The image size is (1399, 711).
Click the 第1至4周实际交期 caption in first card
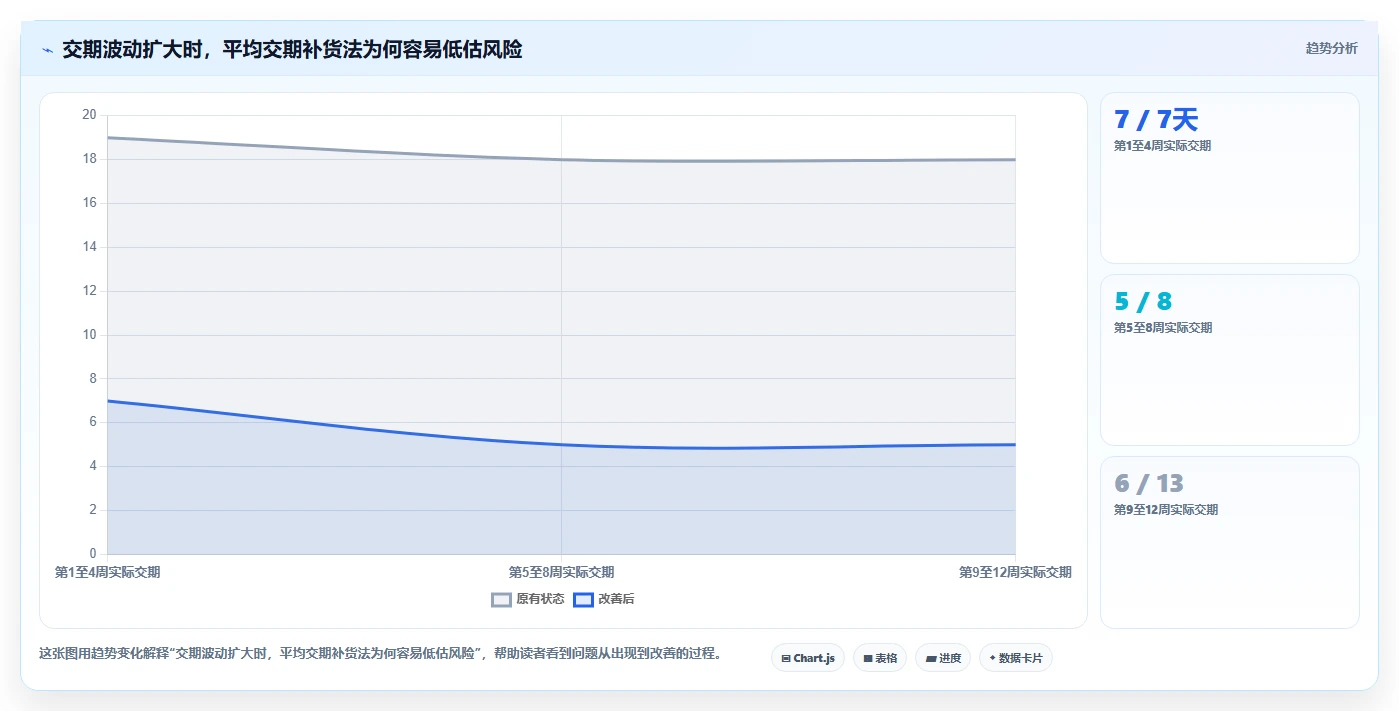pyautogui.click(x=1163, y=146)
